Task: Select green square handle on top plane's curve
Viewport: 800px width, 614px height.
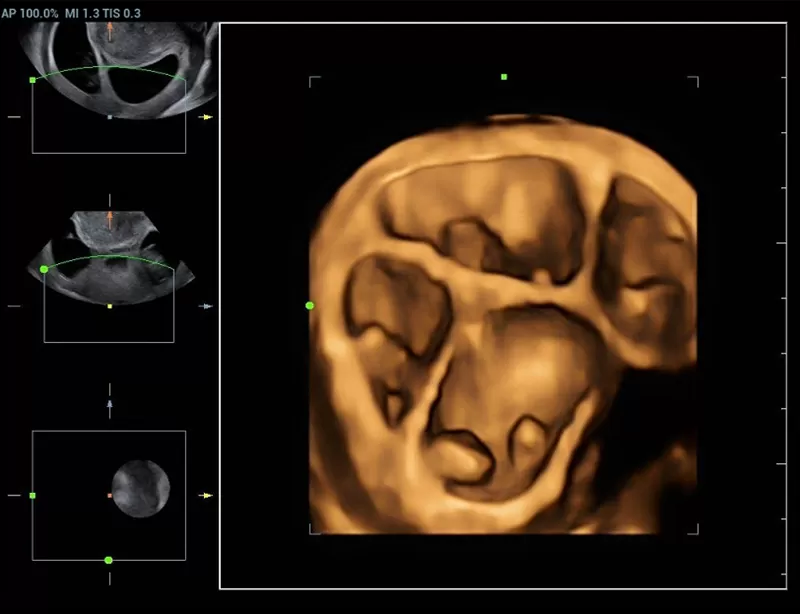Action: tap(33, 79)
